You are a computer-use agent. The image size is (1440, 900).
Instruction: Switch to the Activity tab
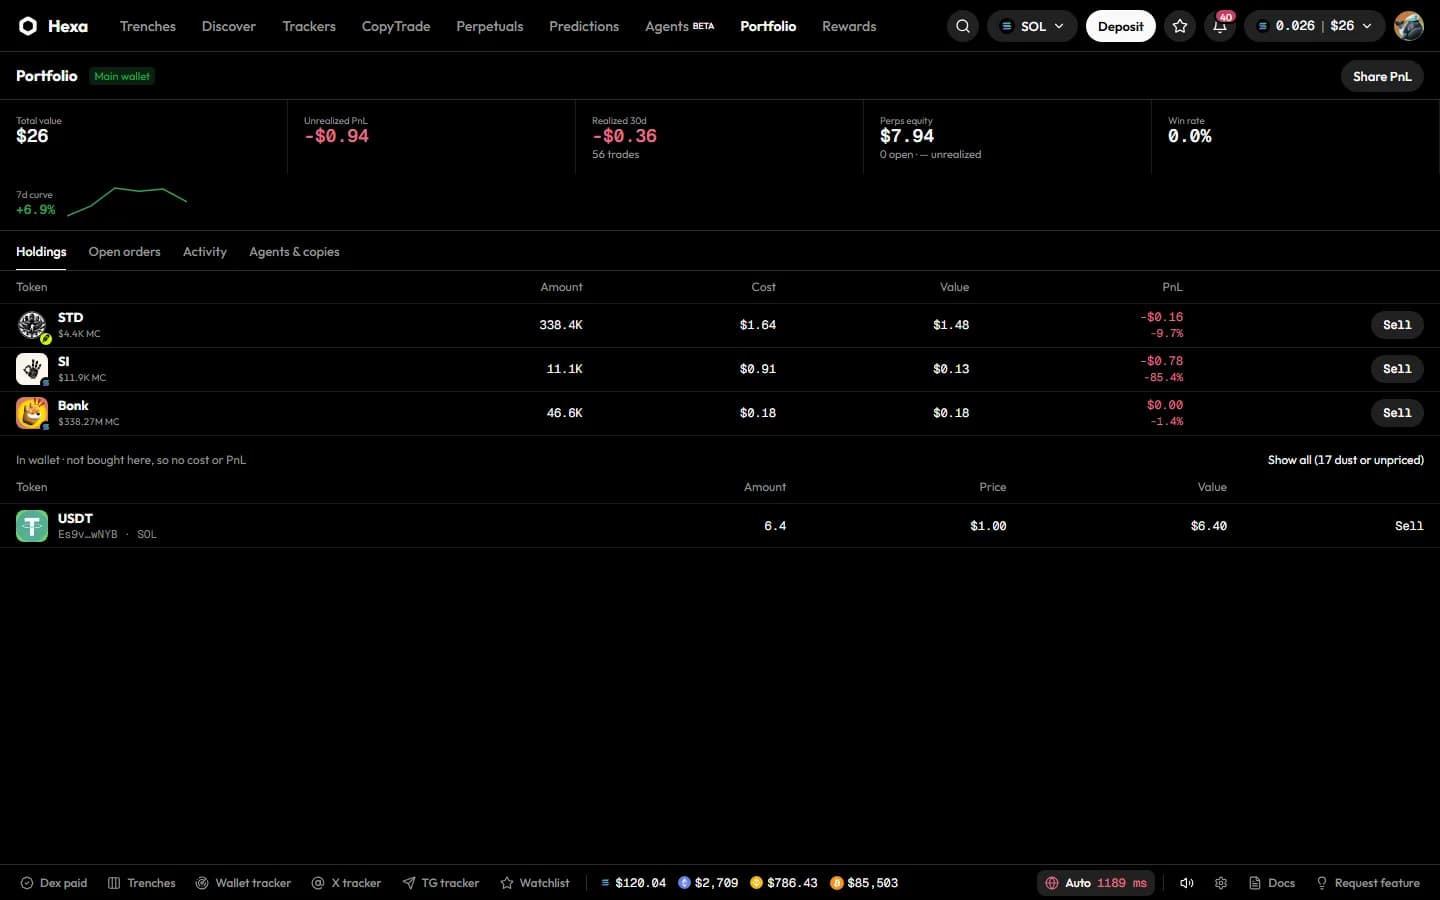point(205,252)
